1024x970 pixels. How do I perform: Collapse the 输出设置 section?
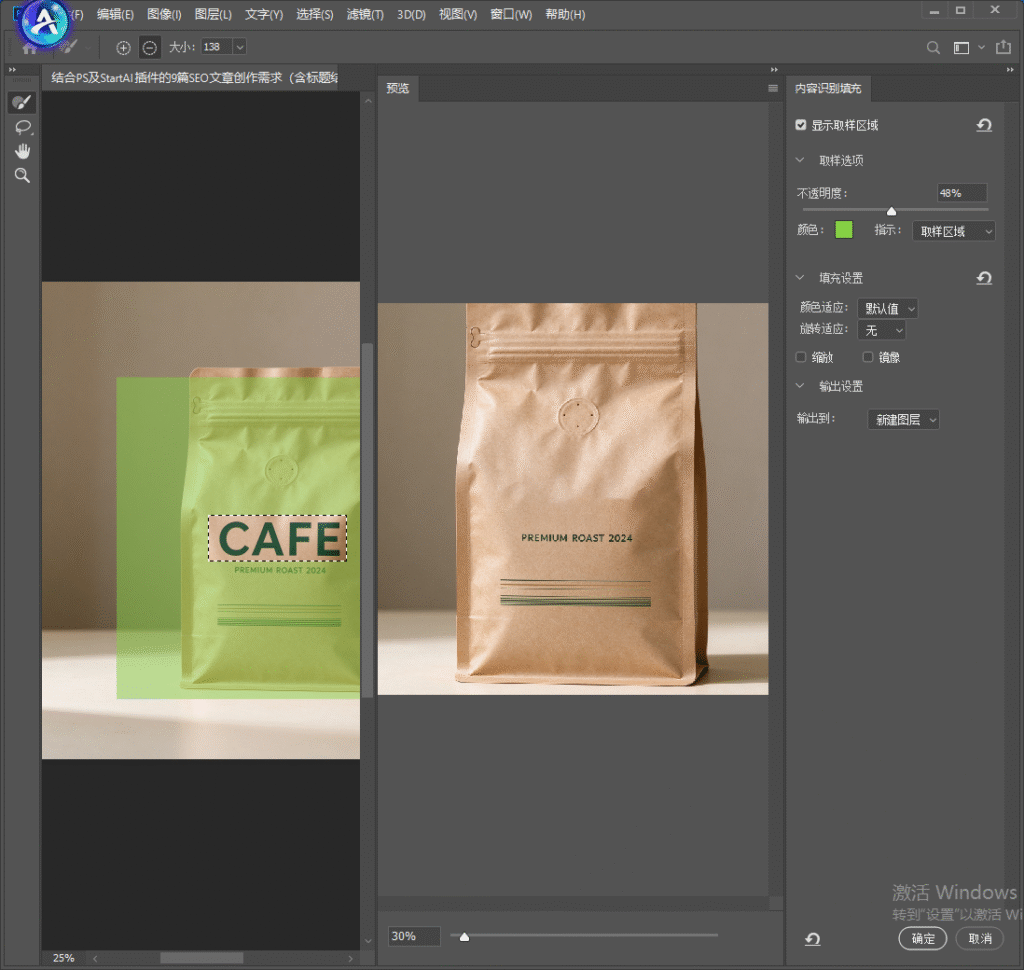[800, 386]
